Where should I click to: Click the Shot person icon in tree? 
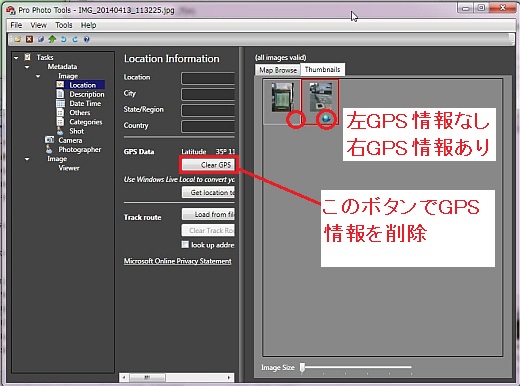(60, 131)
